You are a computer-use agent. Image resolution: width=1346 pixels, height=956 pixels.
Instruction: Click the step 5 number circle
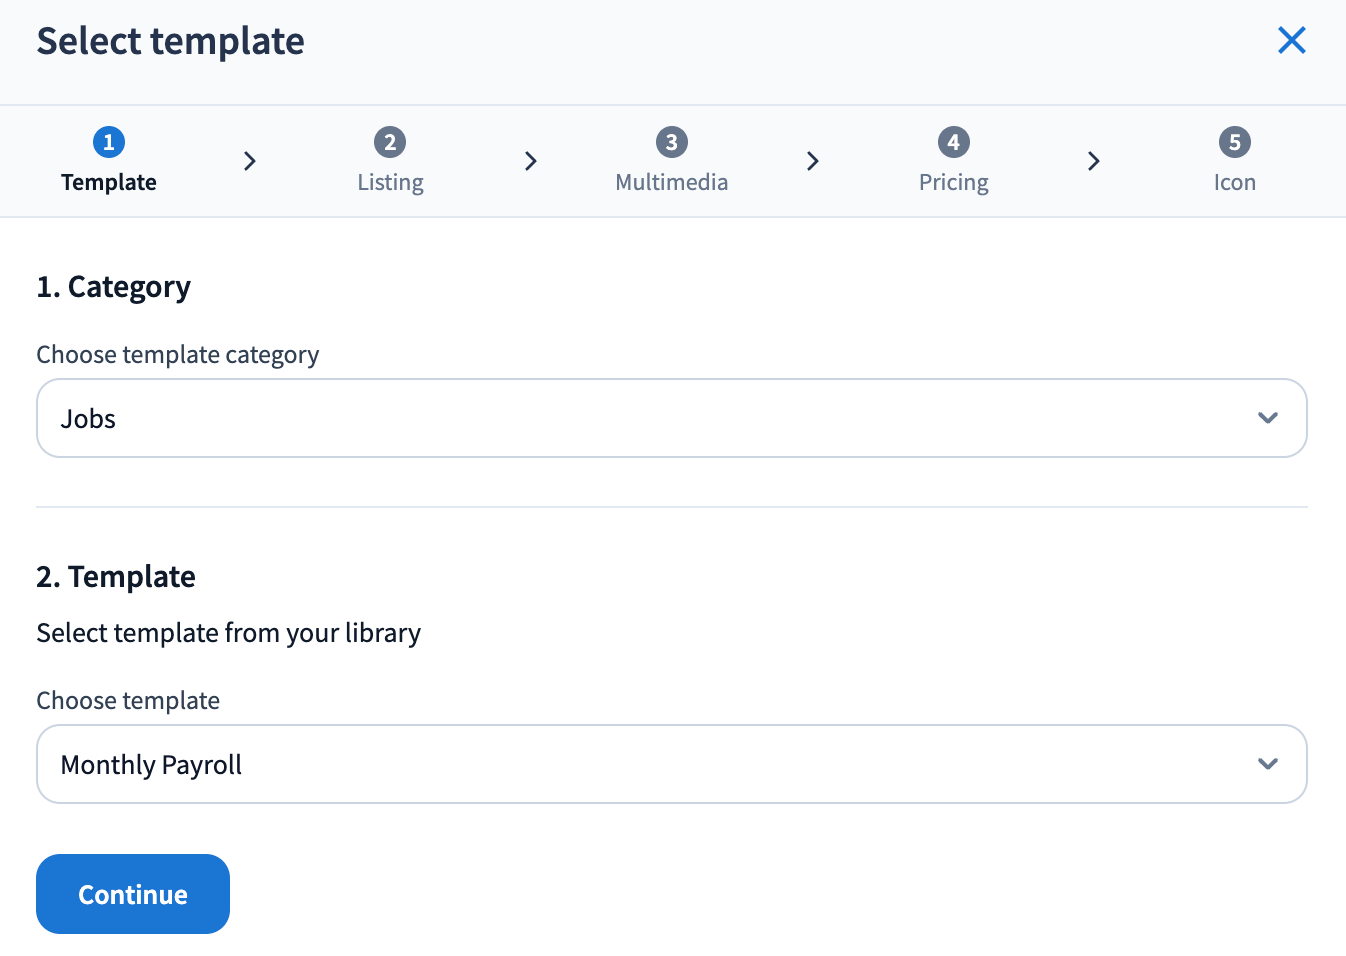(1234, 142)
